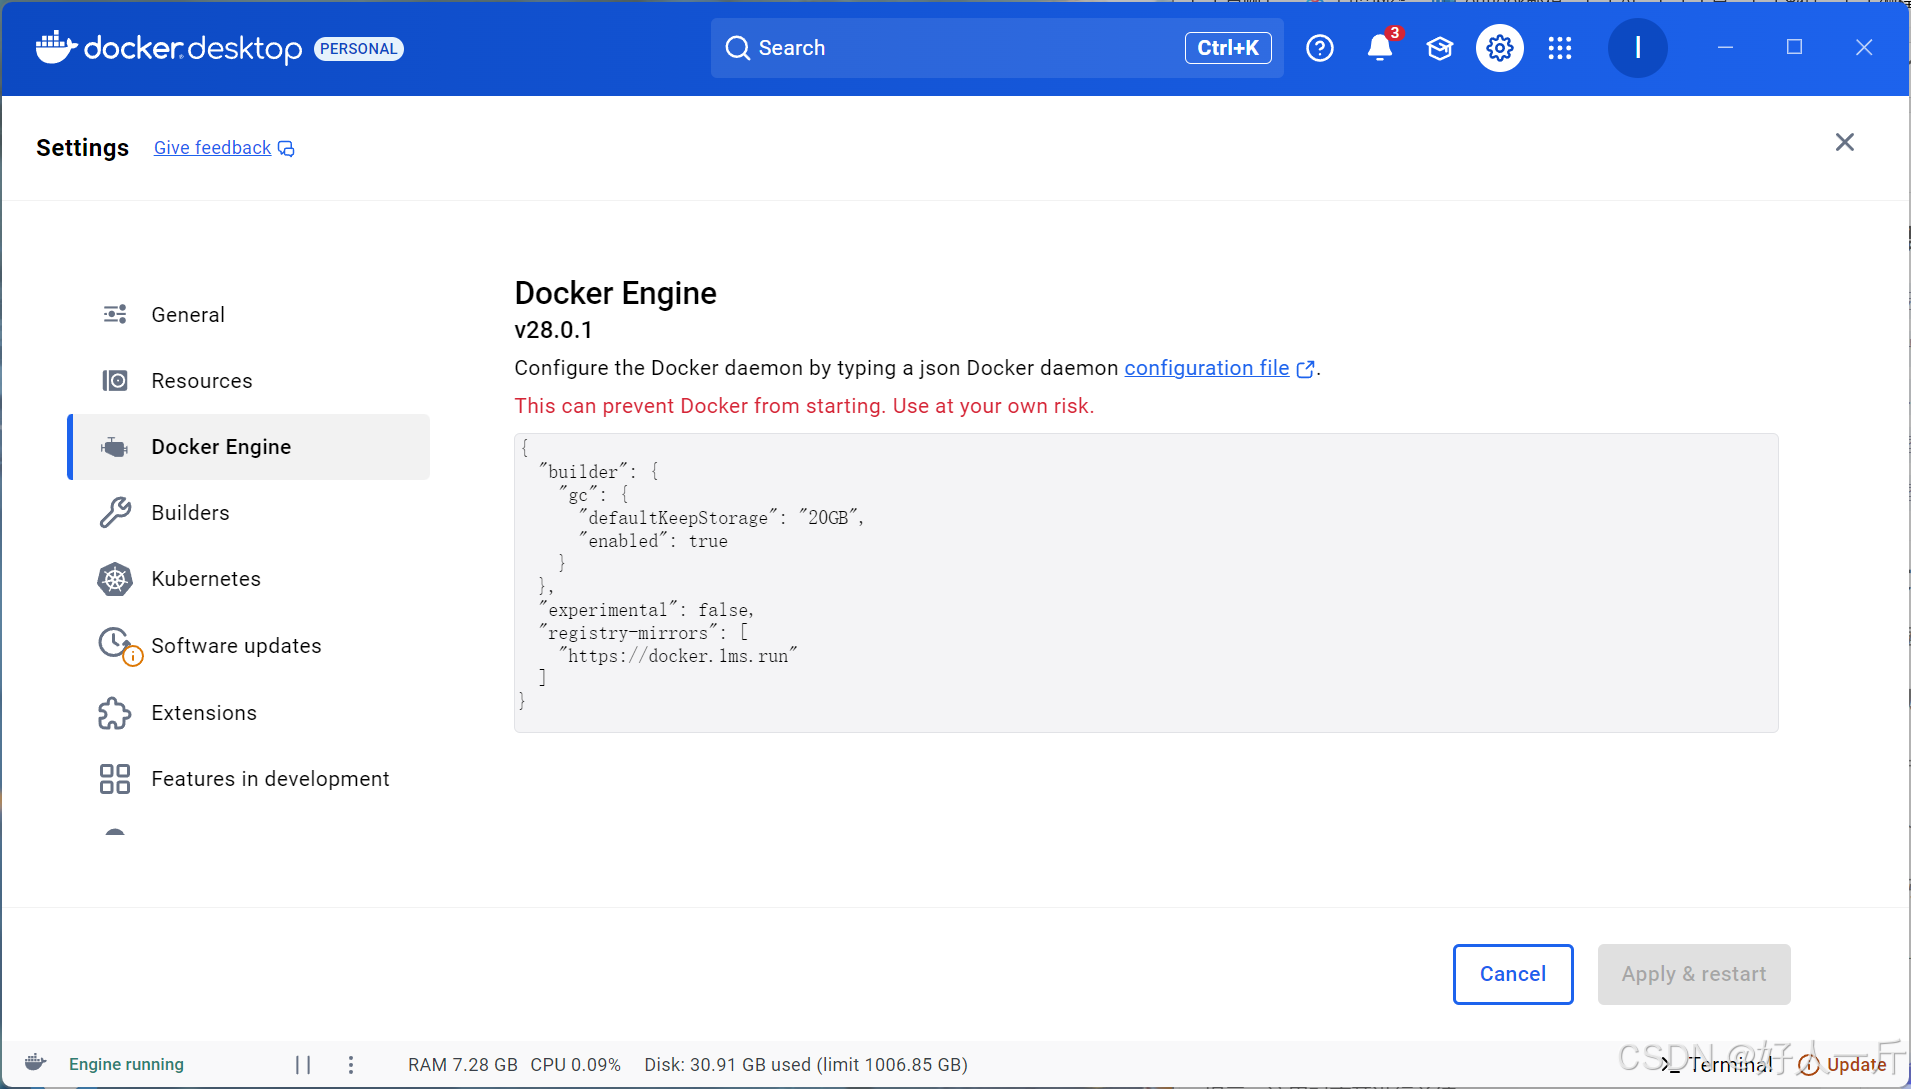Open the apps grid icon
This screenshot has width=1911, height=1089.
pyautogui.click(x=1560, y=48)
